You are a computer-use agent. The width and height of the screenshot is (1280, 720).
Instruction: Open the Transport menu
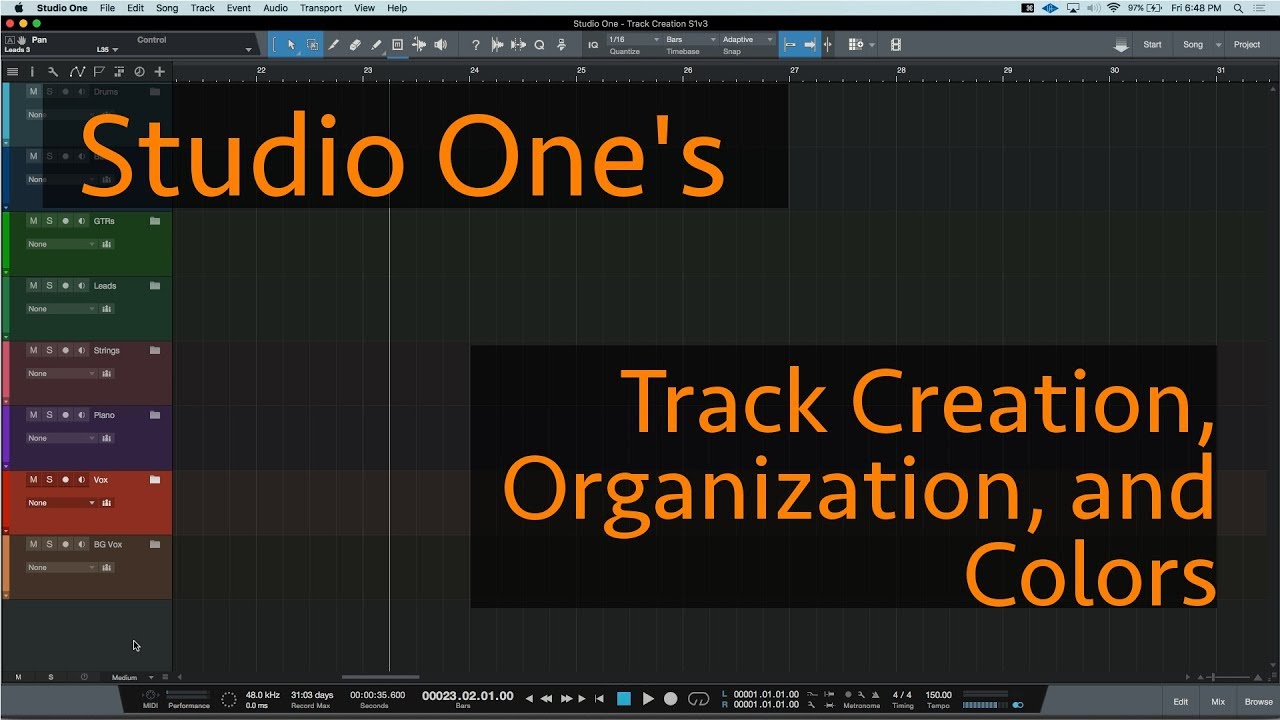[x=321, y=8]
